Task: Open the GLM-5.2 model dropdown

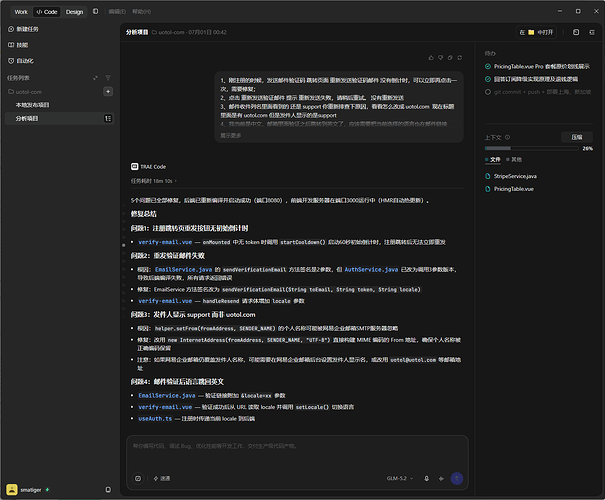Action: [x=400, y=478]
